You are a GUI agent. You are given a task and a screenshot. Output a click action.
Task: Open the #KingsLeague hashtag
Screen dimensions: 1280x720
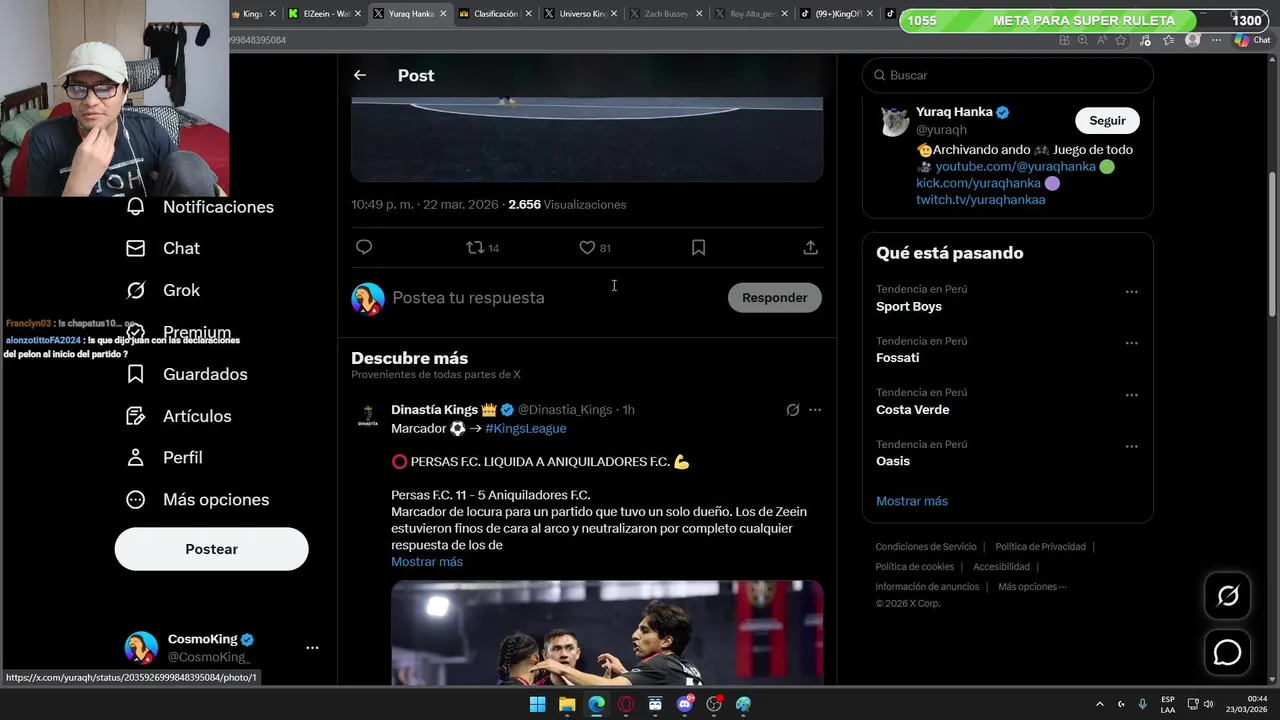click(526, 428)
